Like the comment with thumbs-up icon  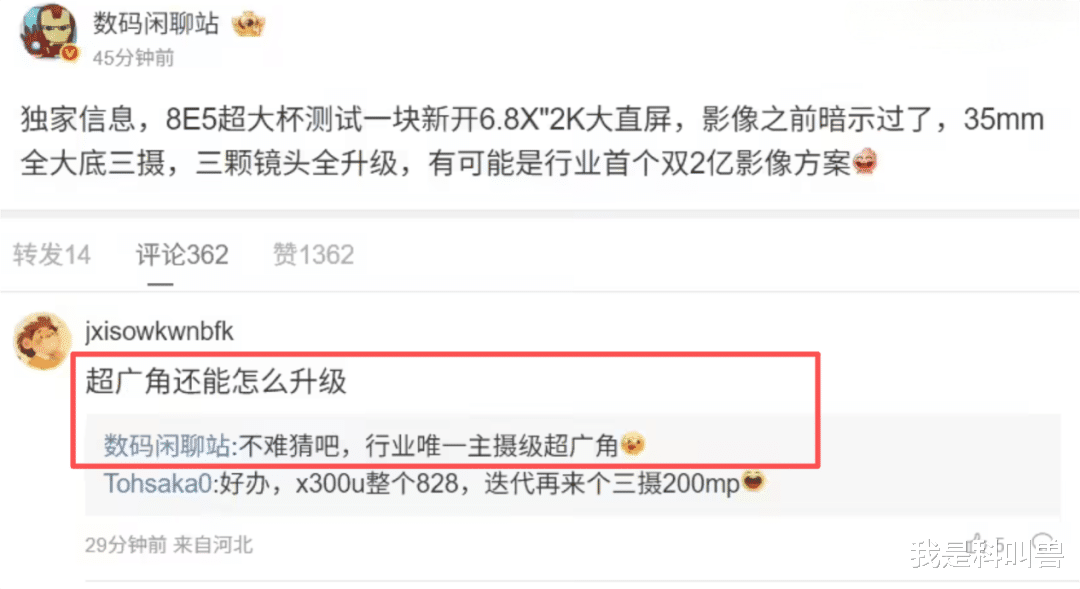click(x=977, y=544)
